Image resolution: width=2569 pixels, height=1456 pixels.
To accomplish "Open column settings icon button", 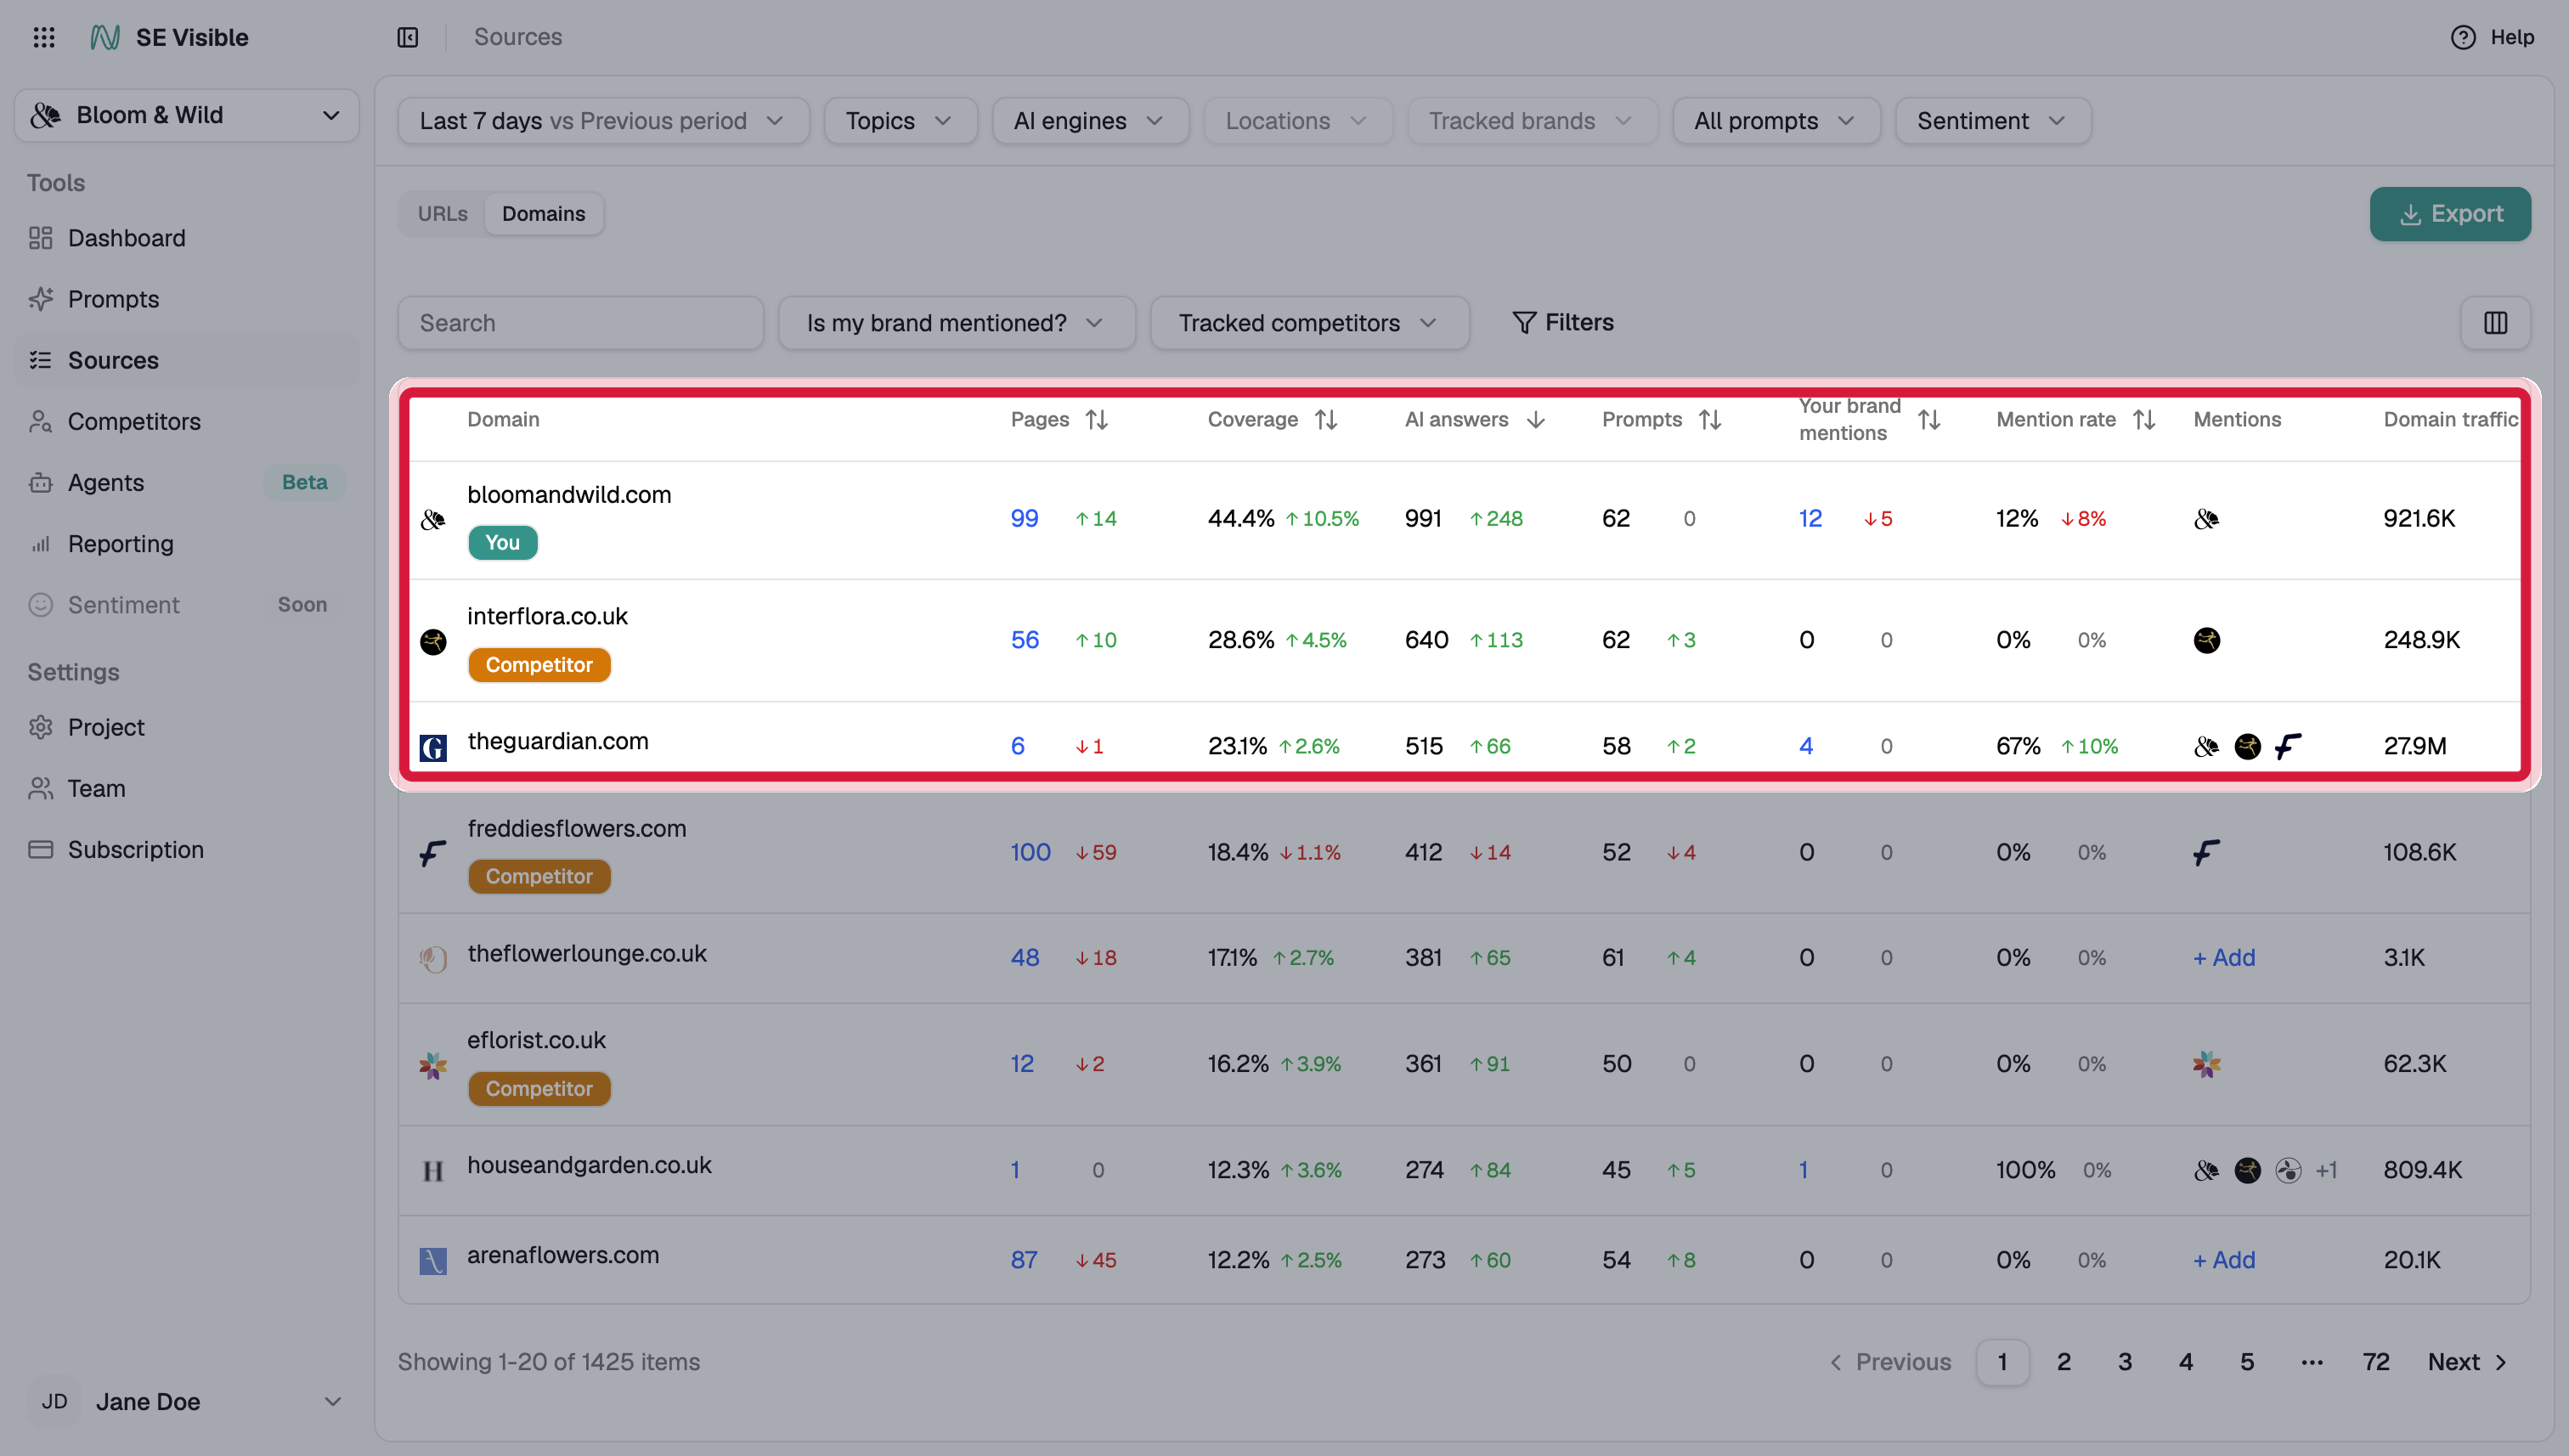I will pos(2495,323).
